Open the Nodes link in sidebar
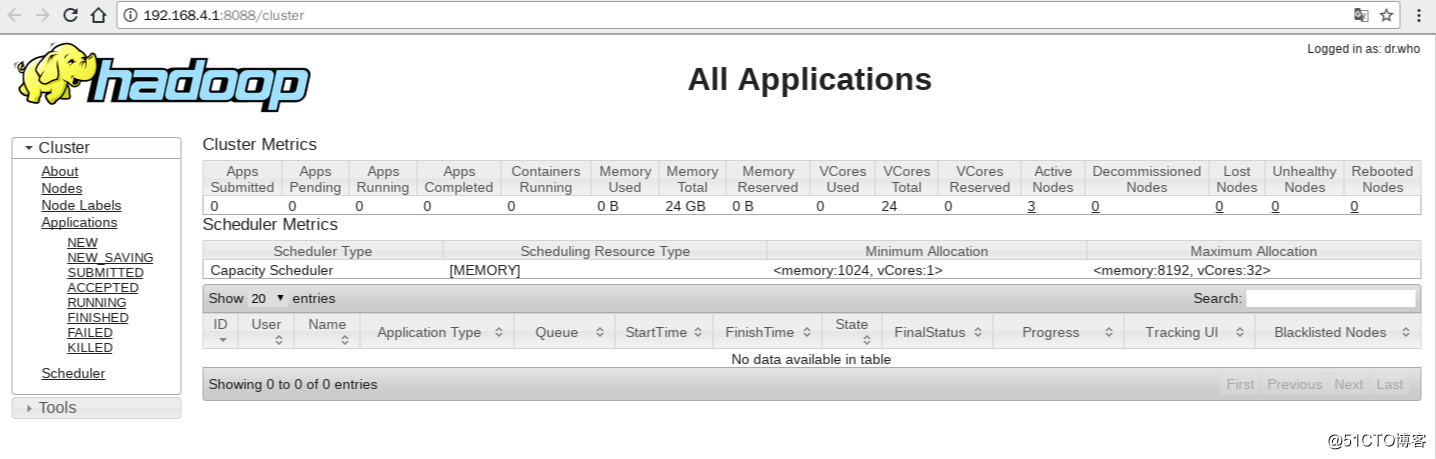 click(62, 188)
